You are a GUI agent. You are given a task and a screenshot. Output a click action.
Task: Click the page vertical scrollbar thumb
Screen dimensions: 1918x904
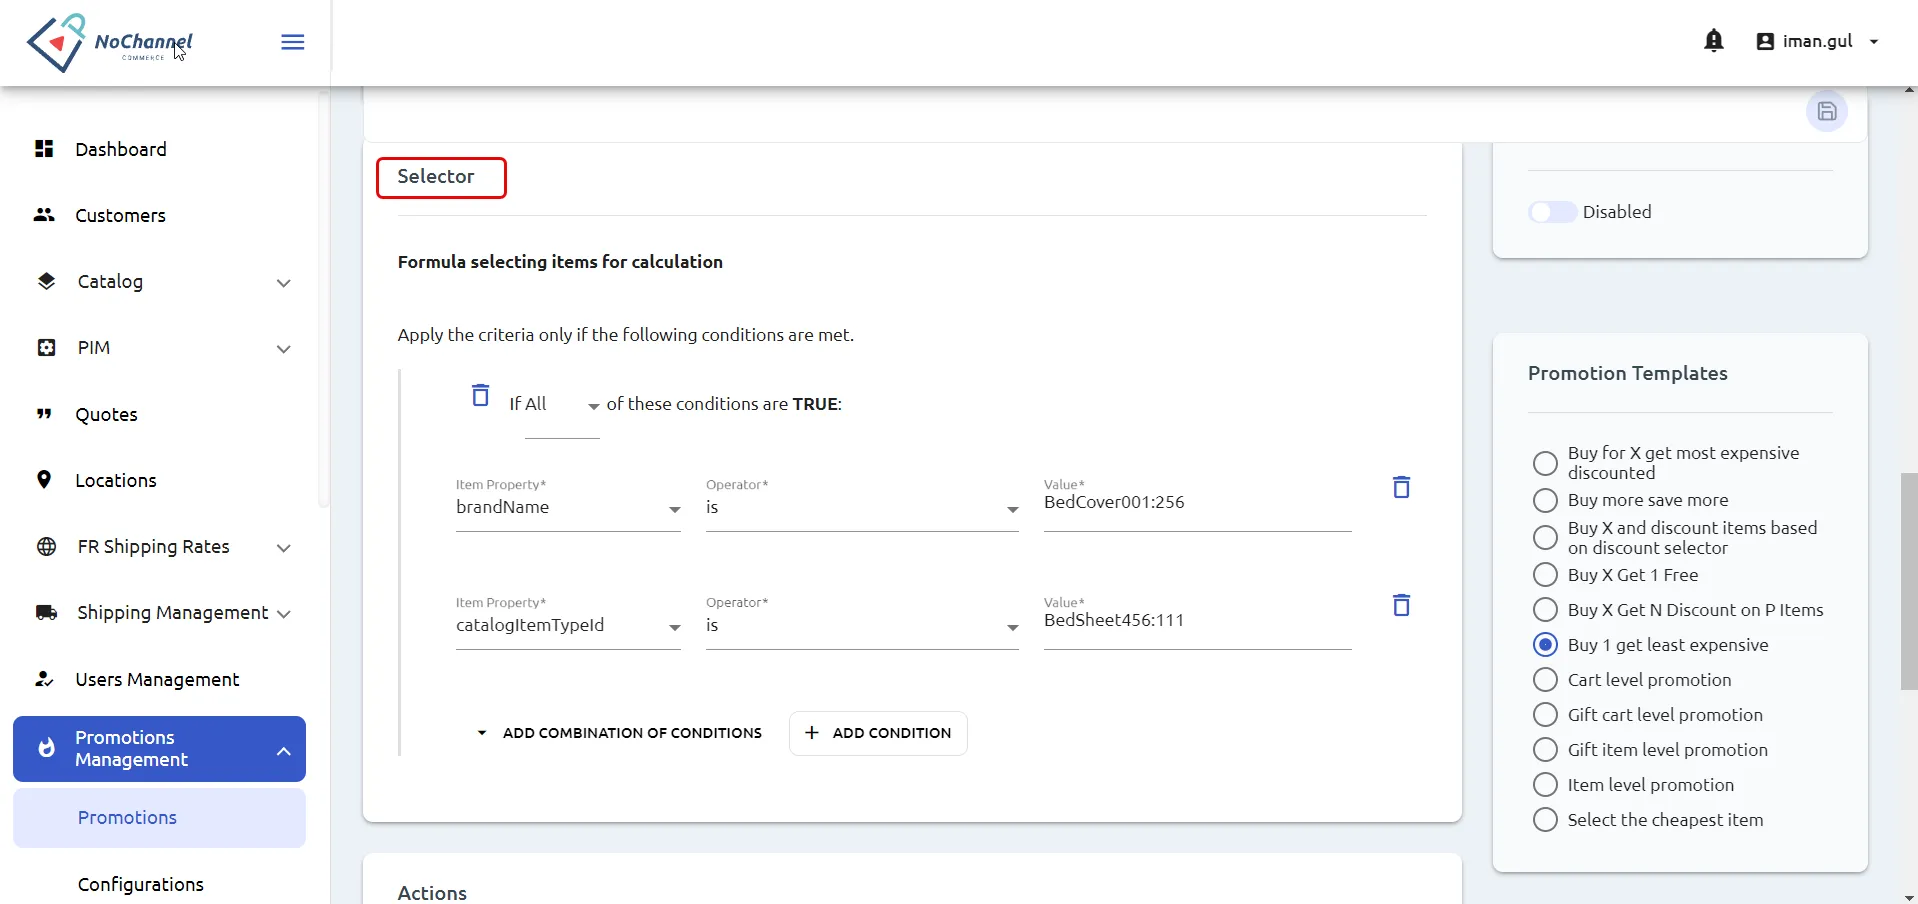[1909, 580]
